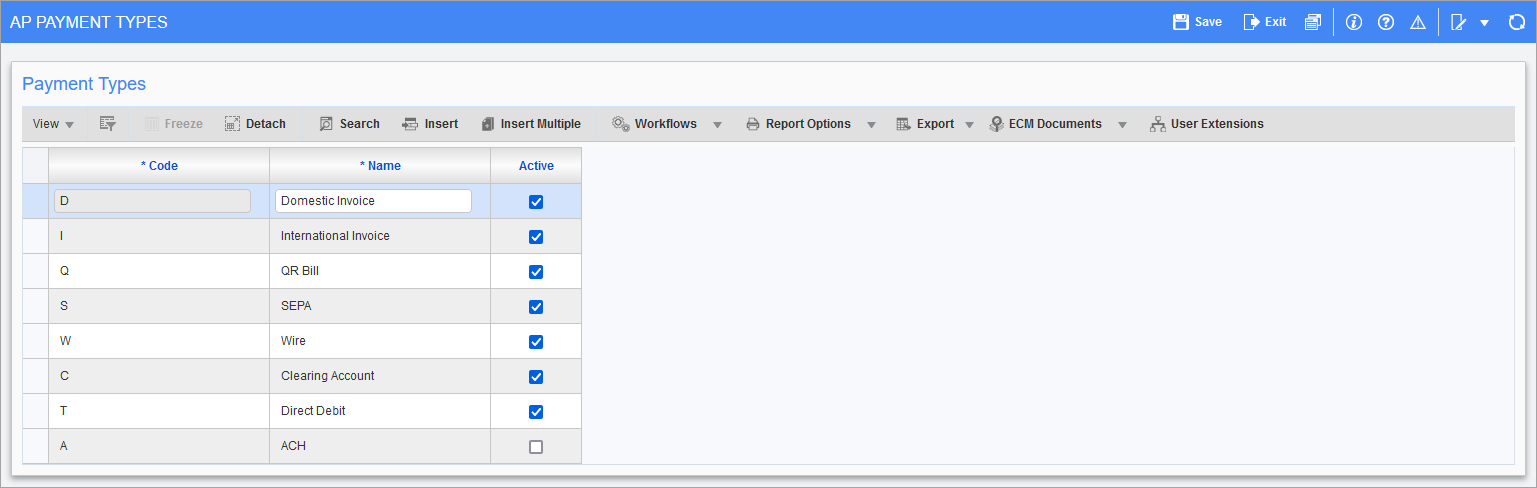Uncheck Active for SEPA
Viewport: 1537px width, 488px height.
tap(536, 307)
